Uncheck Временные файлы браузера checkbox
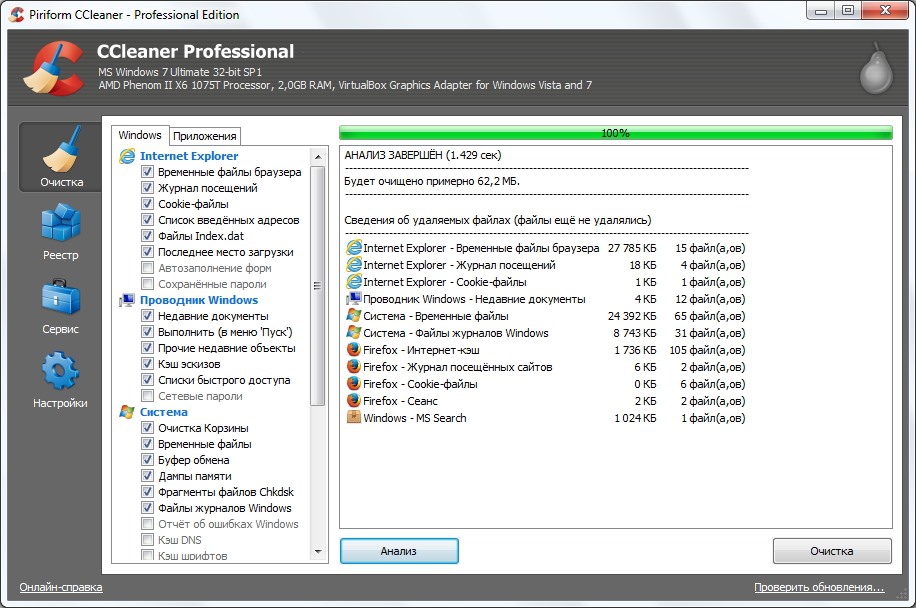This screenshot has height=608, width=916. click(148, 172)
